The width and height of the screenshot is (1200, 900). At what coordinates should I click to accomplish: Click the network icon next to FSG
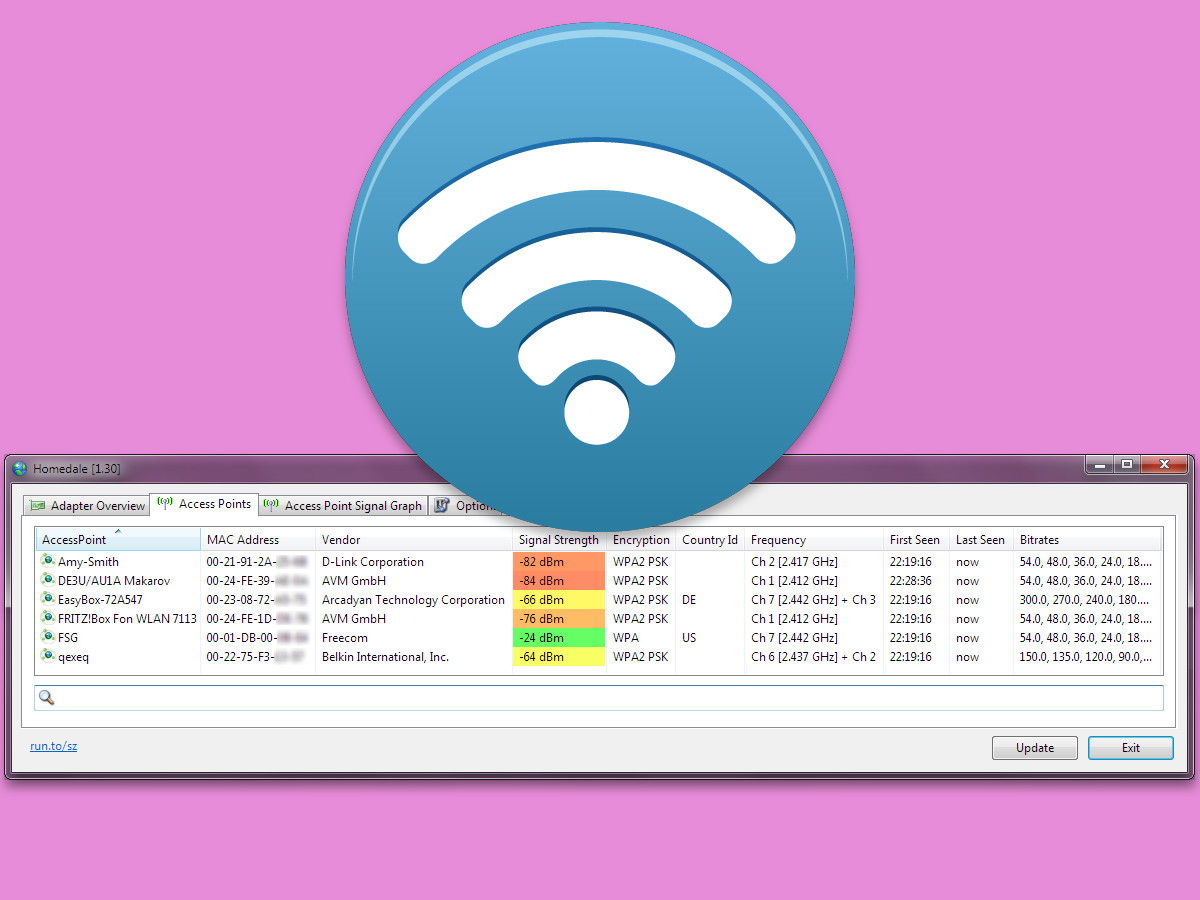(x=47, y=637)
